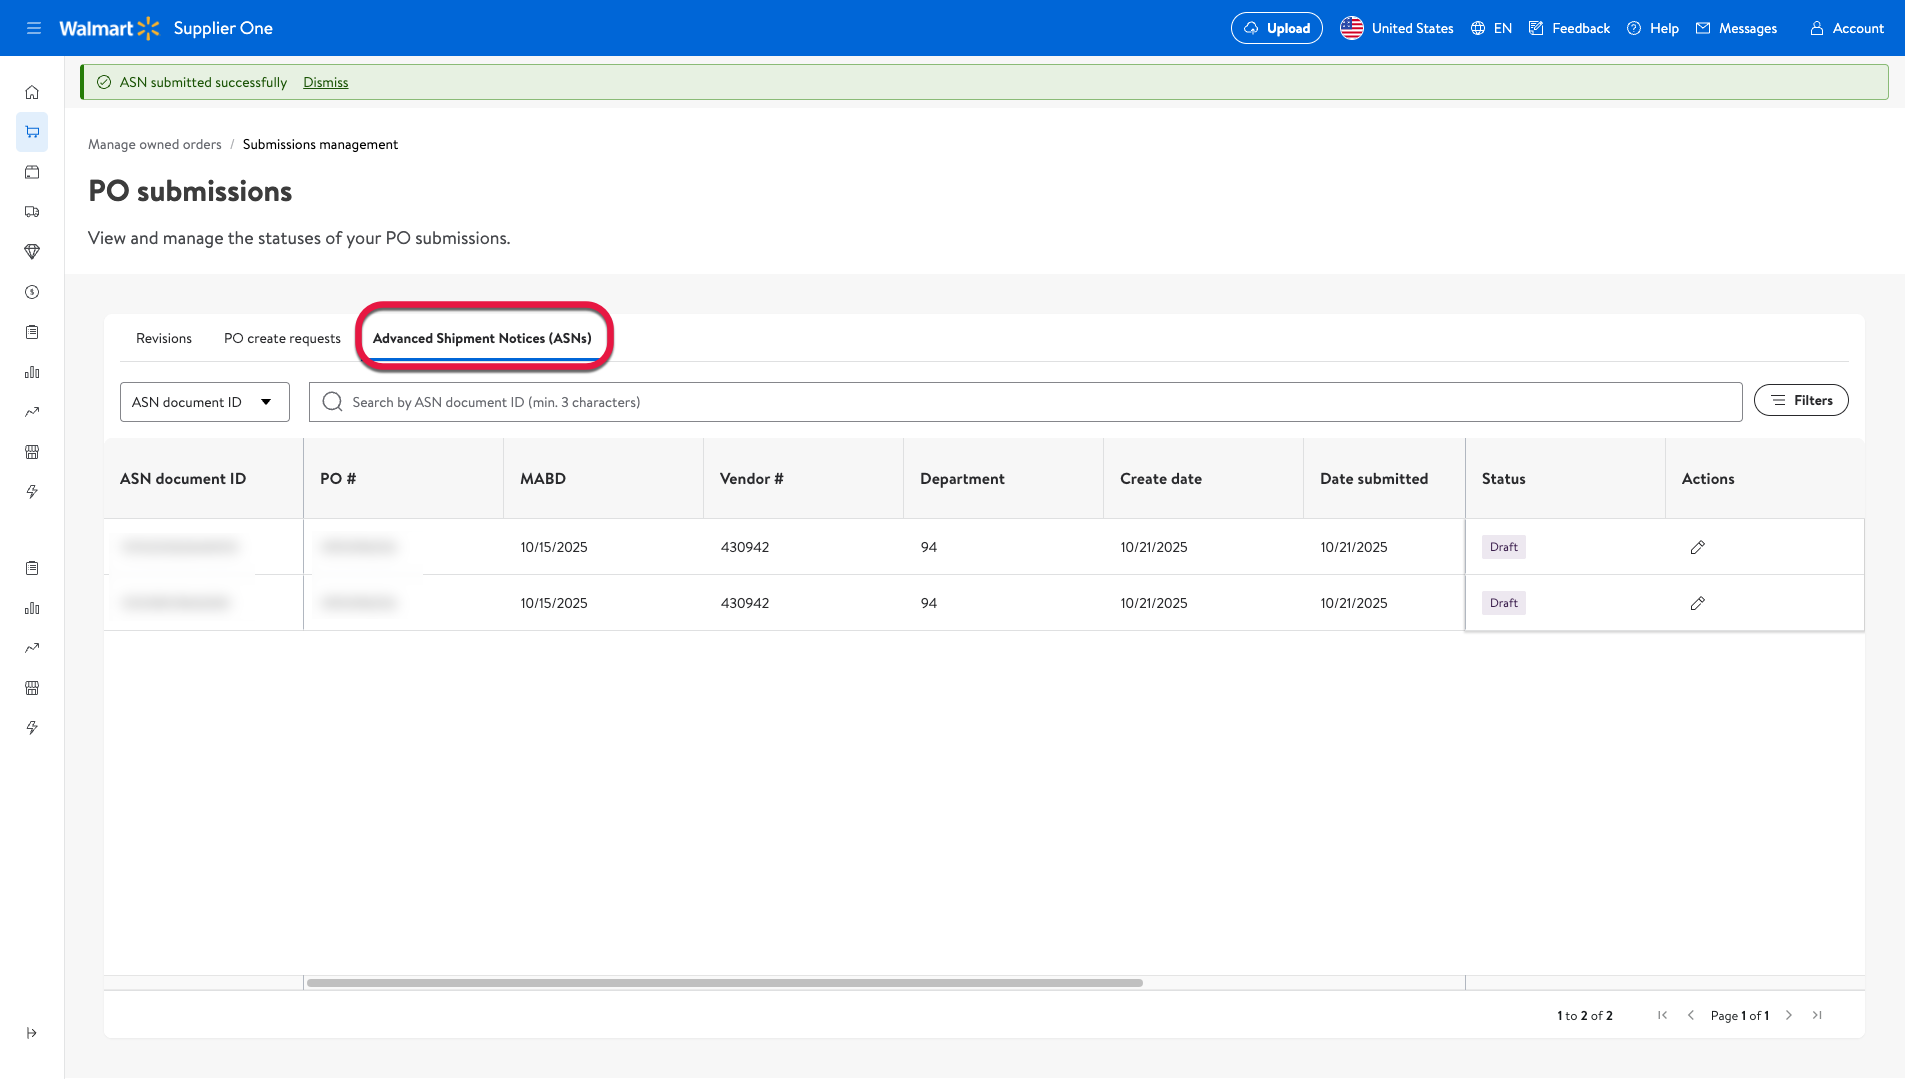The height and width of the screenshot is (1079, 1905).
Task: Edit the second draft ASN row
Action: pos(1697,603)
